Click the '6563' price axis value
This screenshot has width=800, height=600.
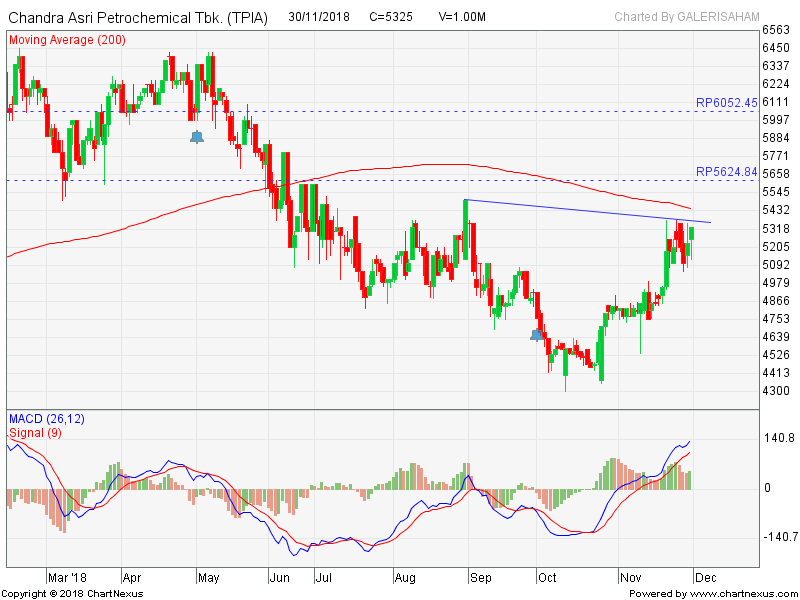[776, 30]
